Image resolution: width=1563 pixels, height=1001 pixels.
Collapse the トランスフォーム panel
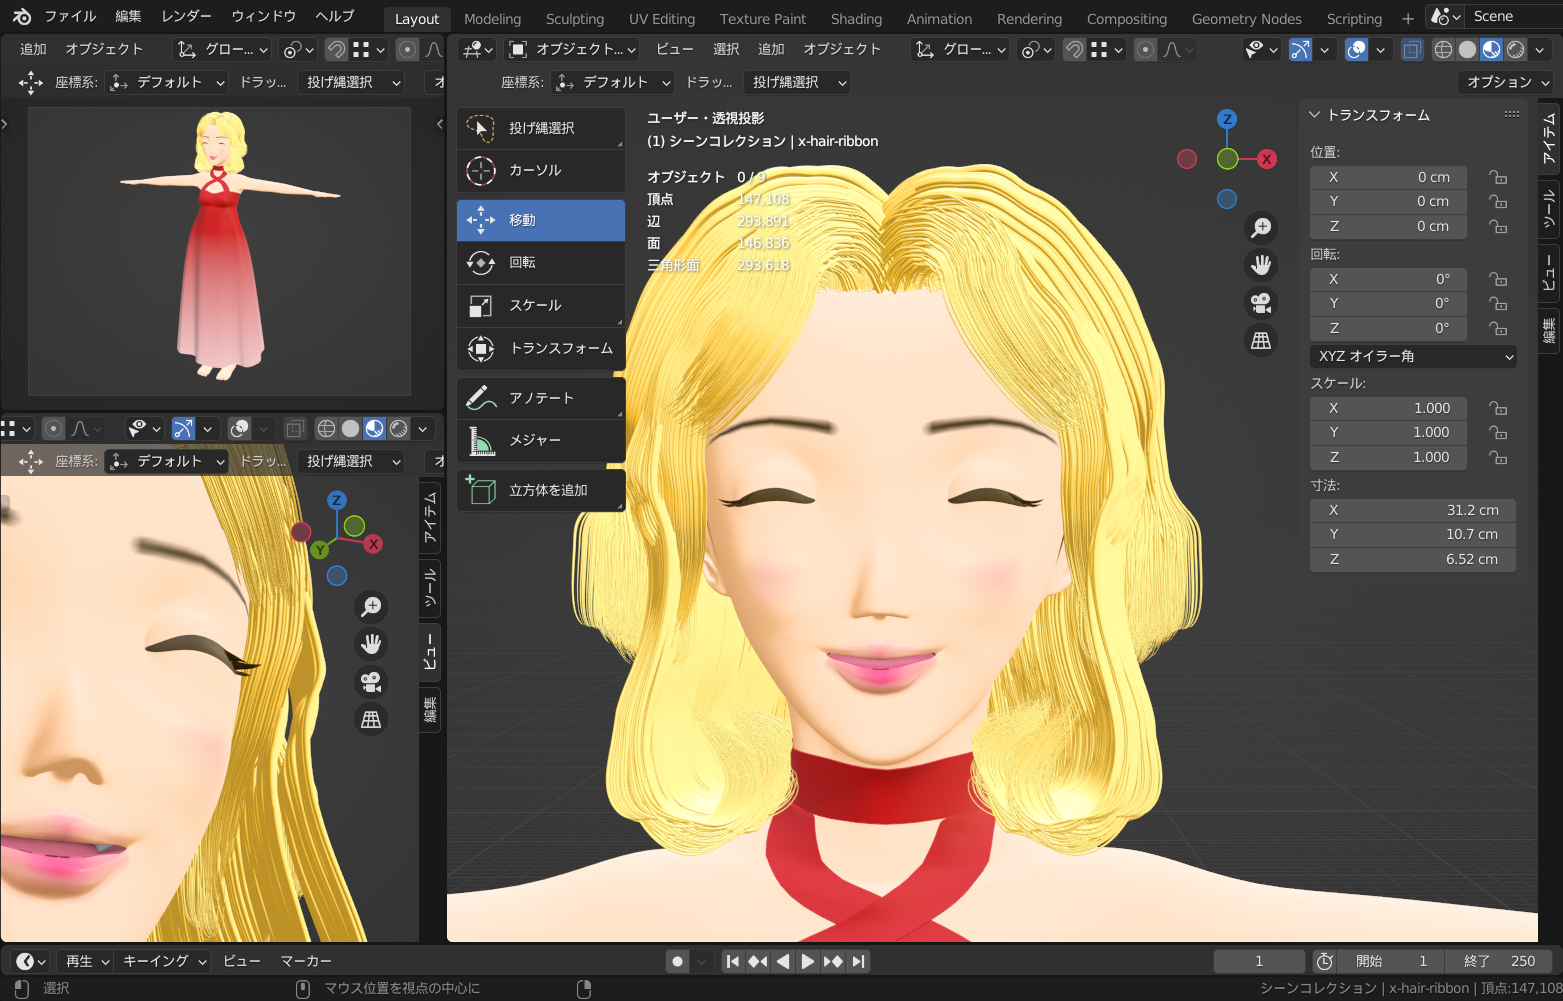[1316, 116]
